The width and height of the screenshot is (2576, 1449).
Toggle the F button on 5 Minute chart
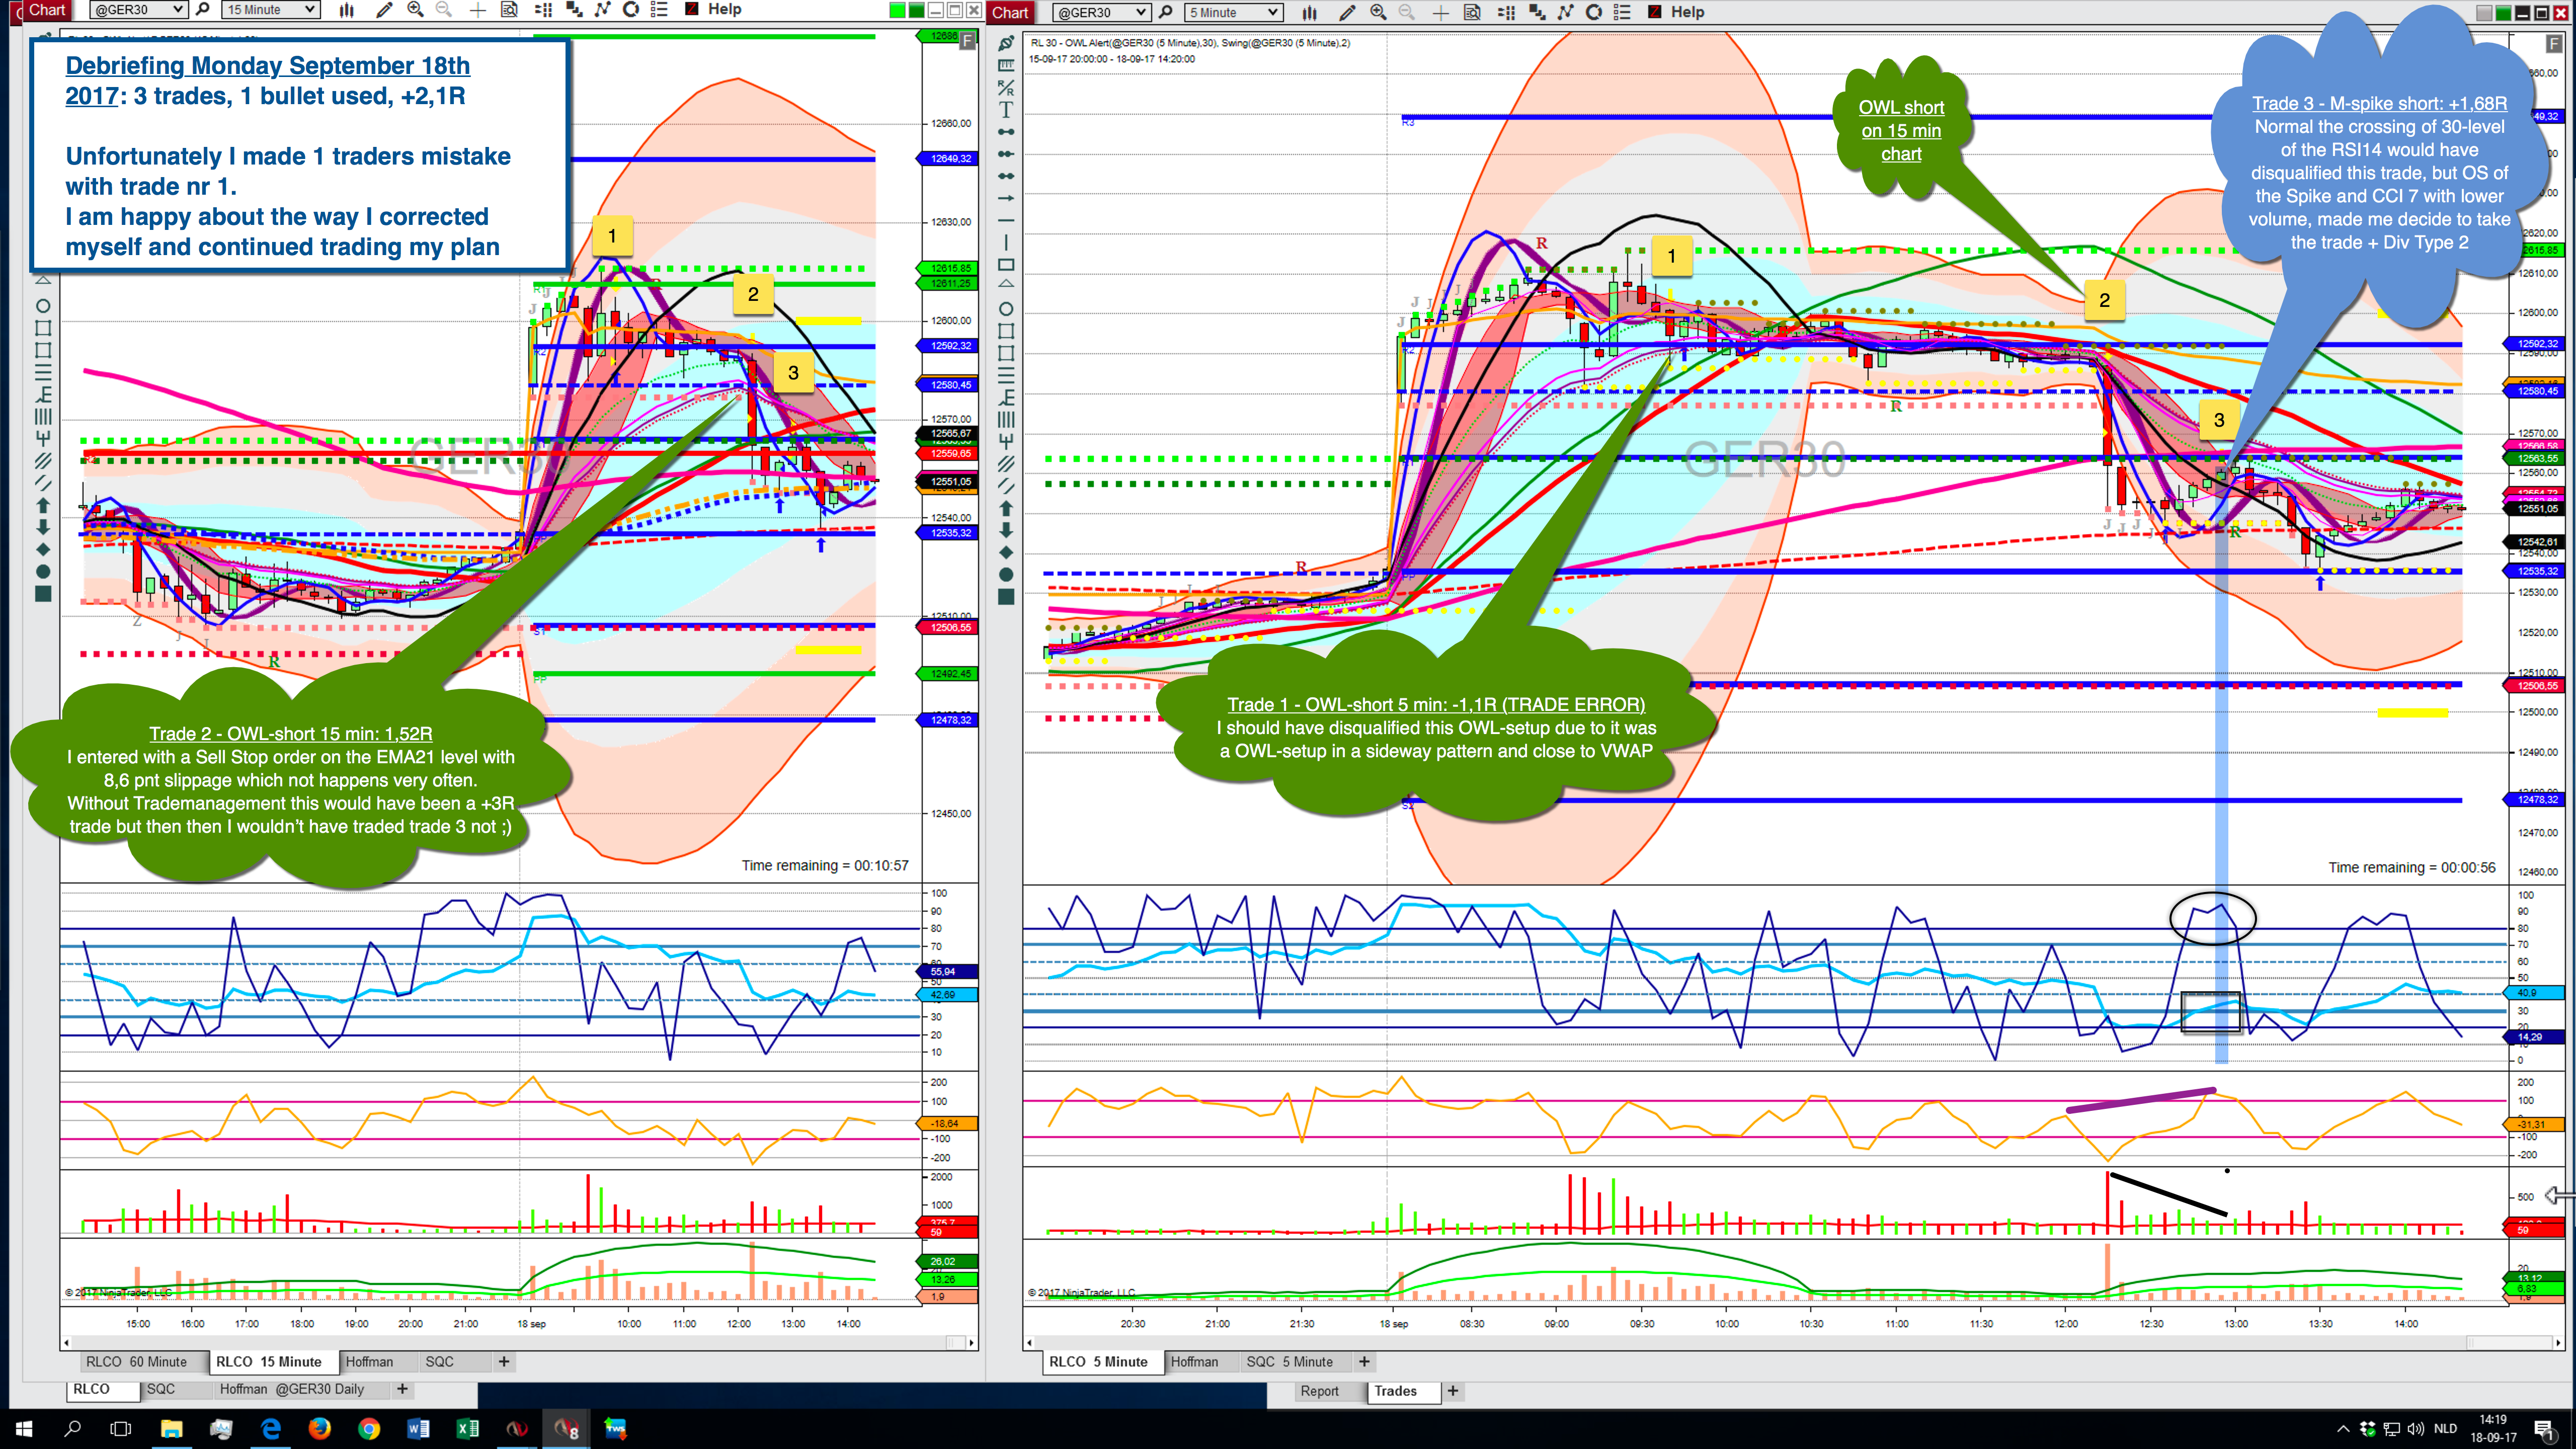2553,44
